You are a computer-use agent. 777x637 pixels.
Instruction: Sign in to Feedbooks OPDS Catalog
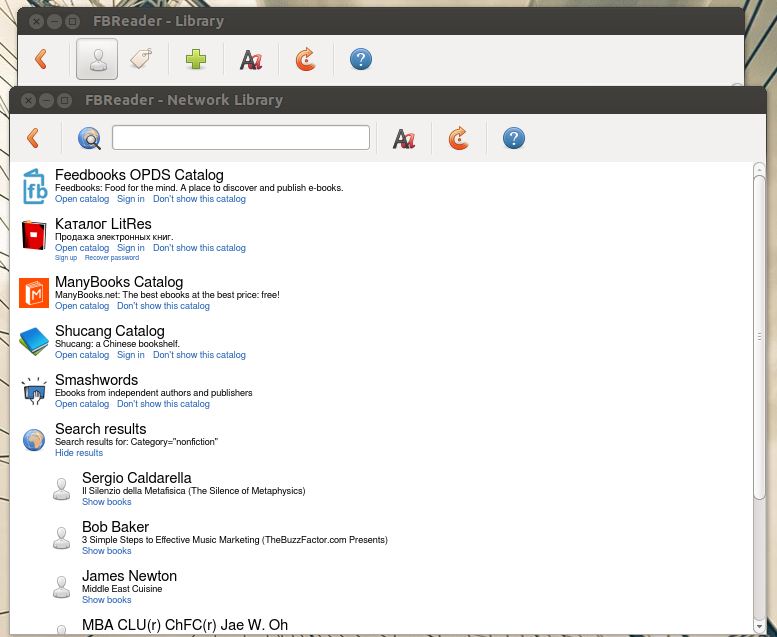coord(131,199)
